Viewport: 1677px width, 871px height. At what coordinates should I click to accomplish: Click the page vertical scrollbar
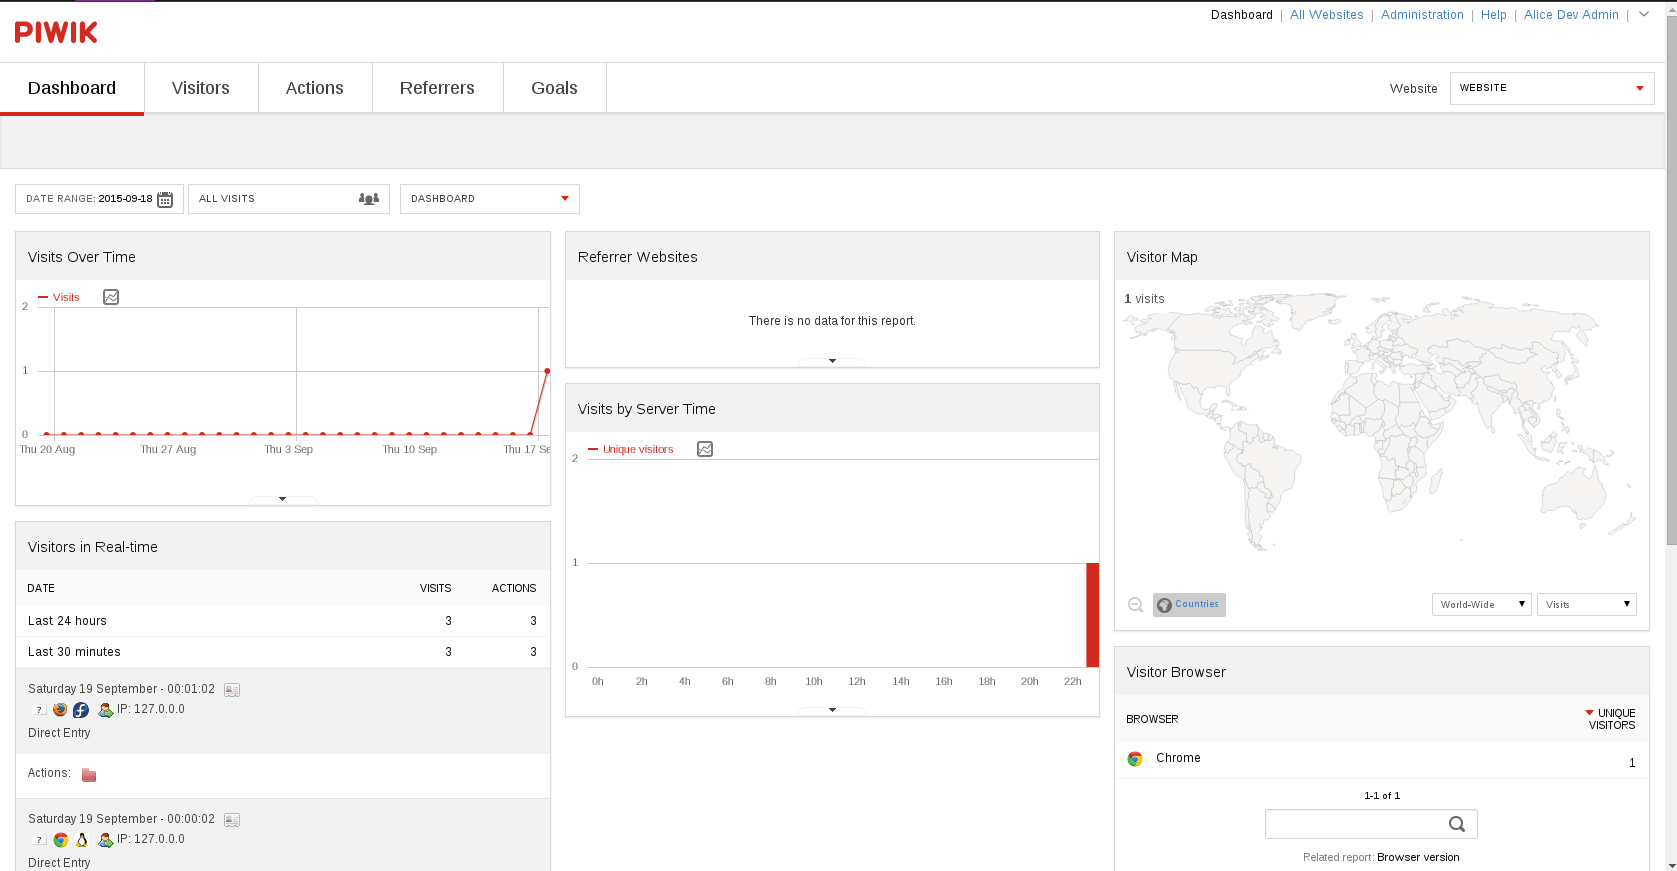[x=1671, y=280]
